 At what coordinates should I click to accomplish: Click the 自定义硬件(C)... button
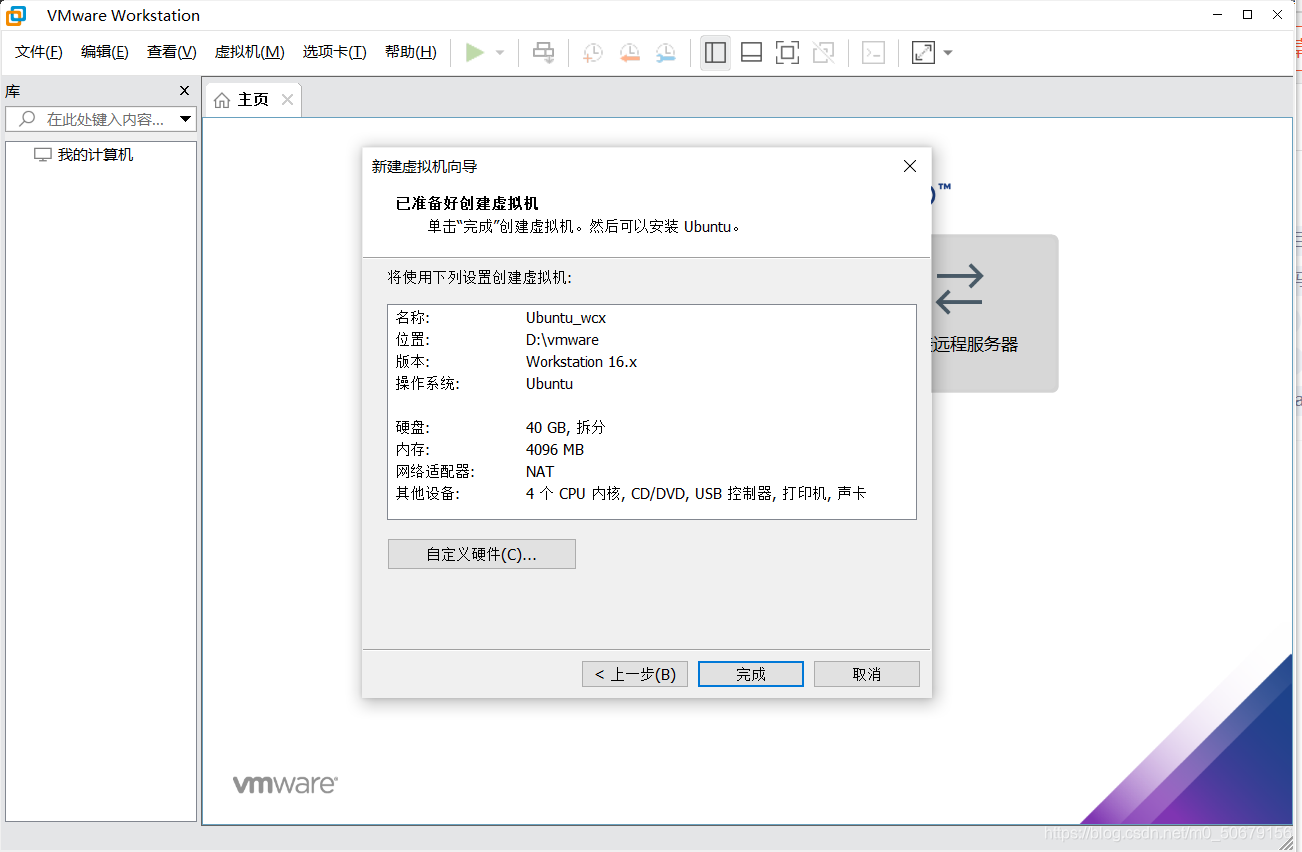[x=482, y=554]
